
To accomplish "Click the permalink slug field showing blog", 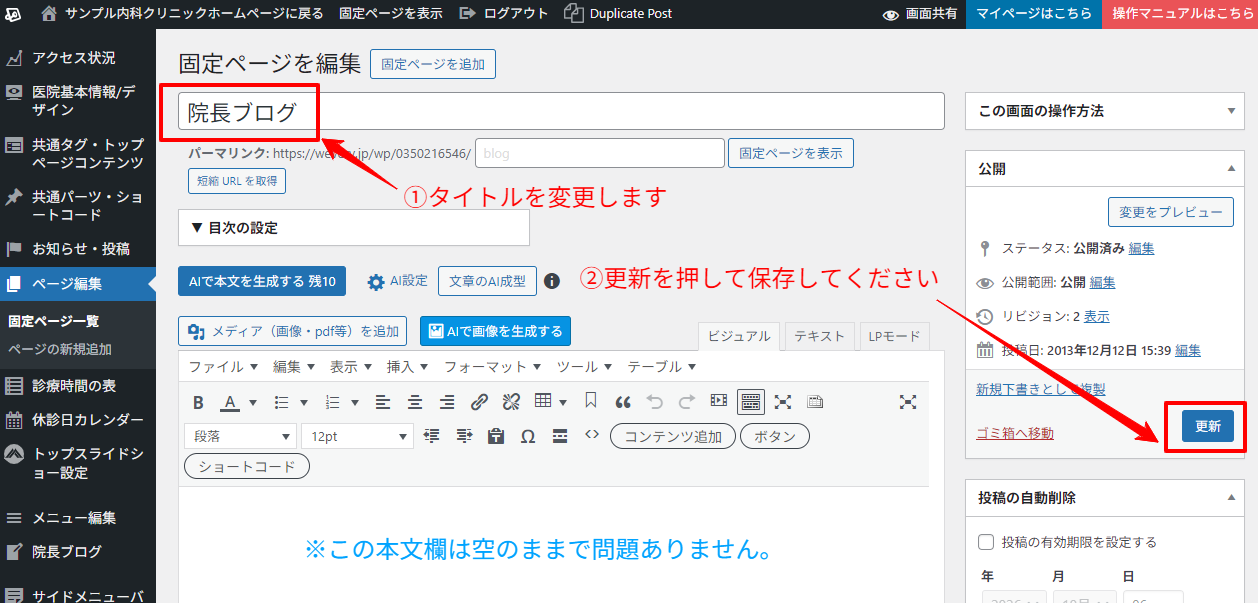I will coord(599,153).
